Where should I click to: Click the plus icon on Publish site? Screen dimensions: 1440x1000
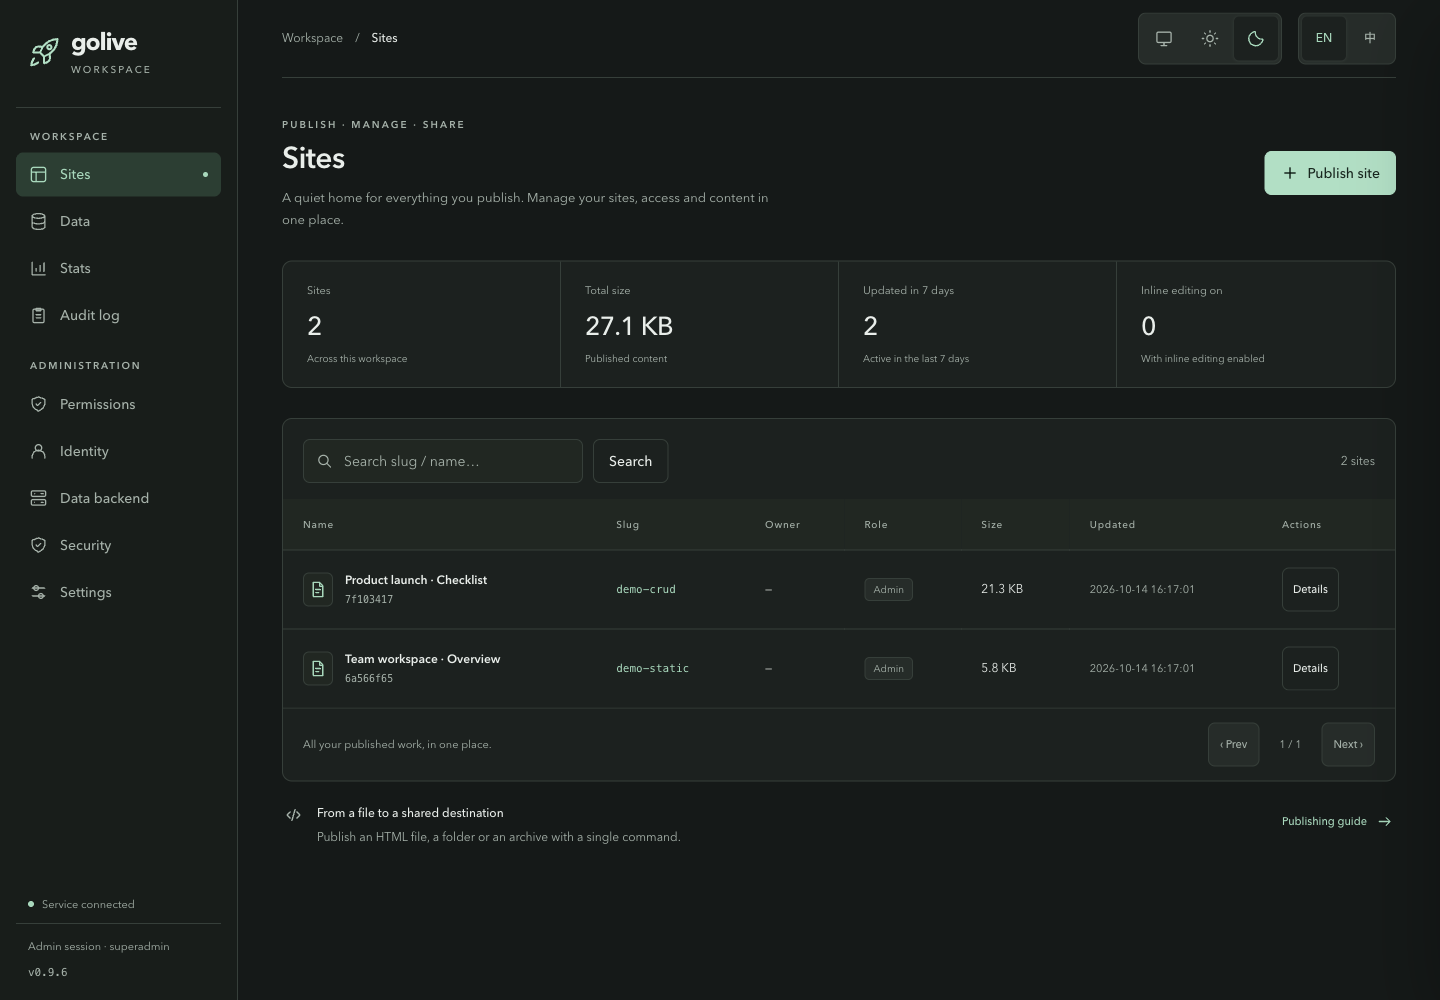(x=1290, y=173)
